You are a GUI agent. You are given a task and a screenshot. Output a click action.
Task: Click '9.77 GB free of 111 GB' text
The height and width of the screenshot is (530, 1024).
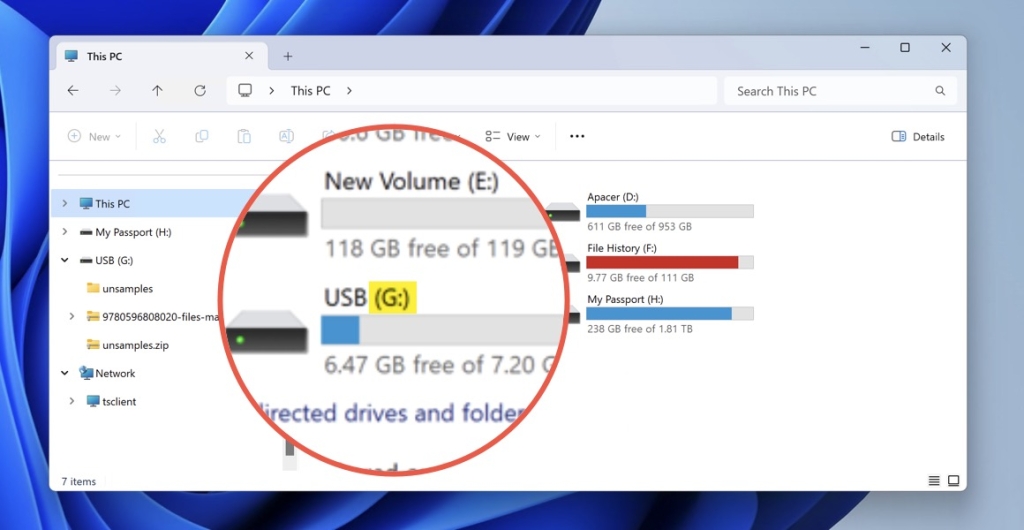click(x=640, y=277)
